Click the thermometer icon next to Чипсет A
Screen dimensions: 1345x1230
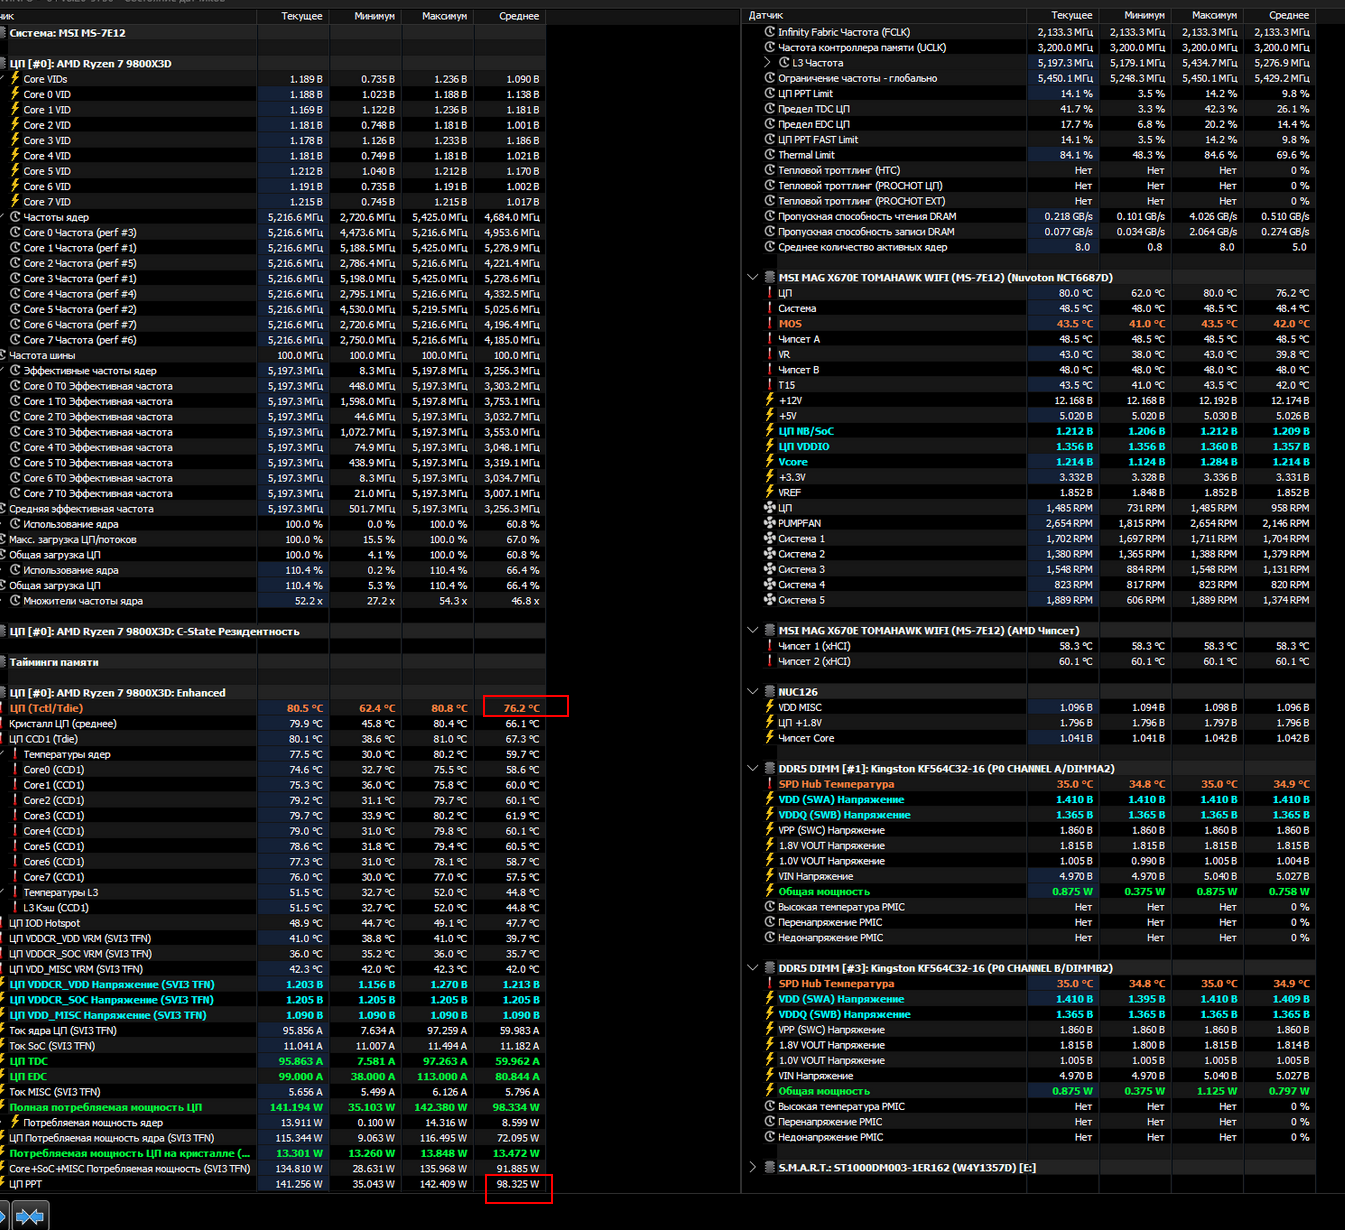pyautogui.click(x=770, y=339)
